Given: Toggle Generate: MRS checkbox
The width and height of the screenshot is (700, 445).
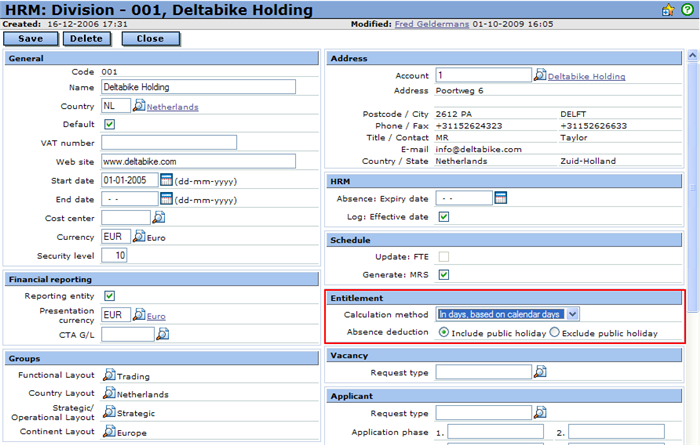Looking at the screenshot, I should point(444,274).
